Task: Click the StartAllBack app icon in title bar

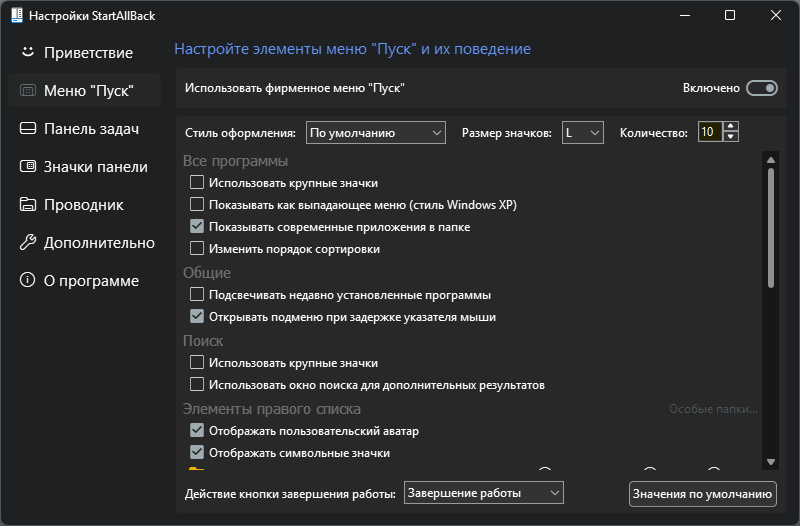Action: pyautogui.click(x=17, y=15)
